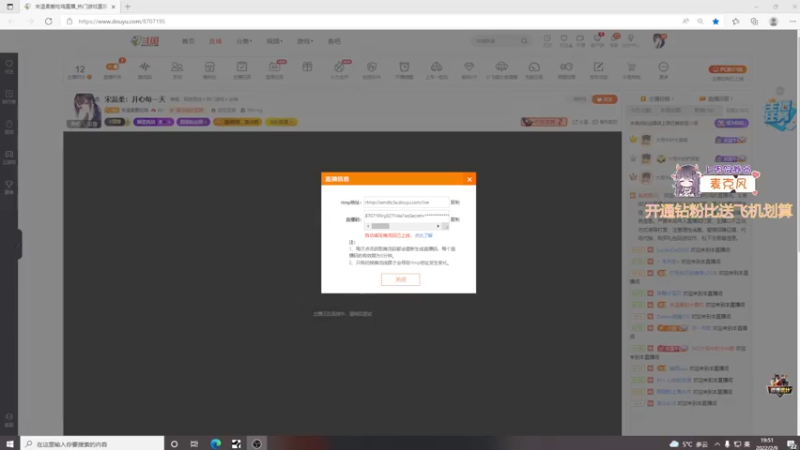The image size is (800, 450).
Task: Collapse the left sidebar handle
Action: 18,244
